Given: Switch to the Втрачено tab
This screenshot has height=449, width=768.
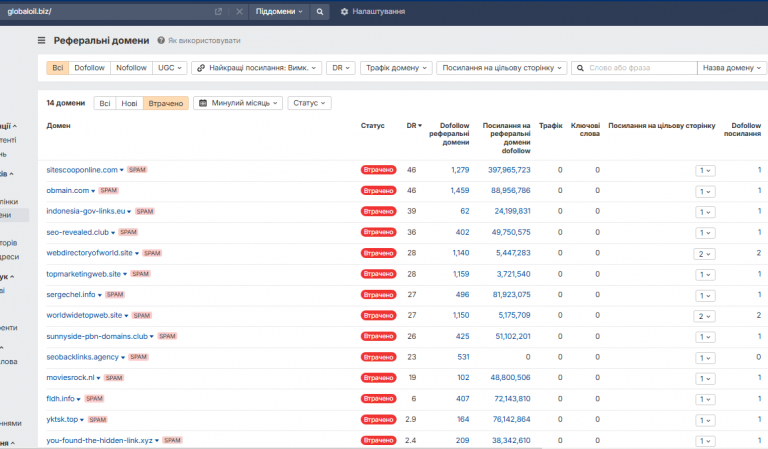Looking at the screenshot, I should (x=166, y=103).
